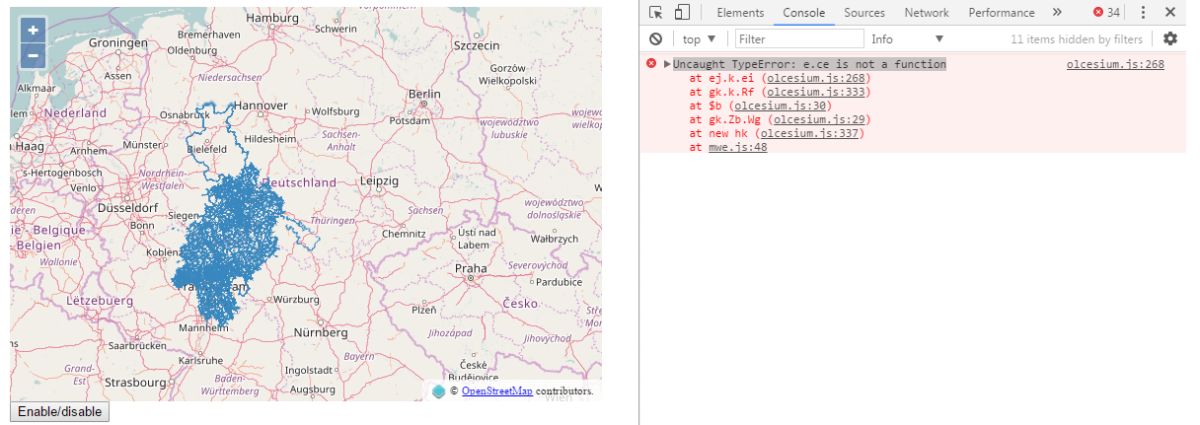This screenshot has height=425, width=1200.
Task: Click the Leipzig label on the map
Action: [379, 181]
